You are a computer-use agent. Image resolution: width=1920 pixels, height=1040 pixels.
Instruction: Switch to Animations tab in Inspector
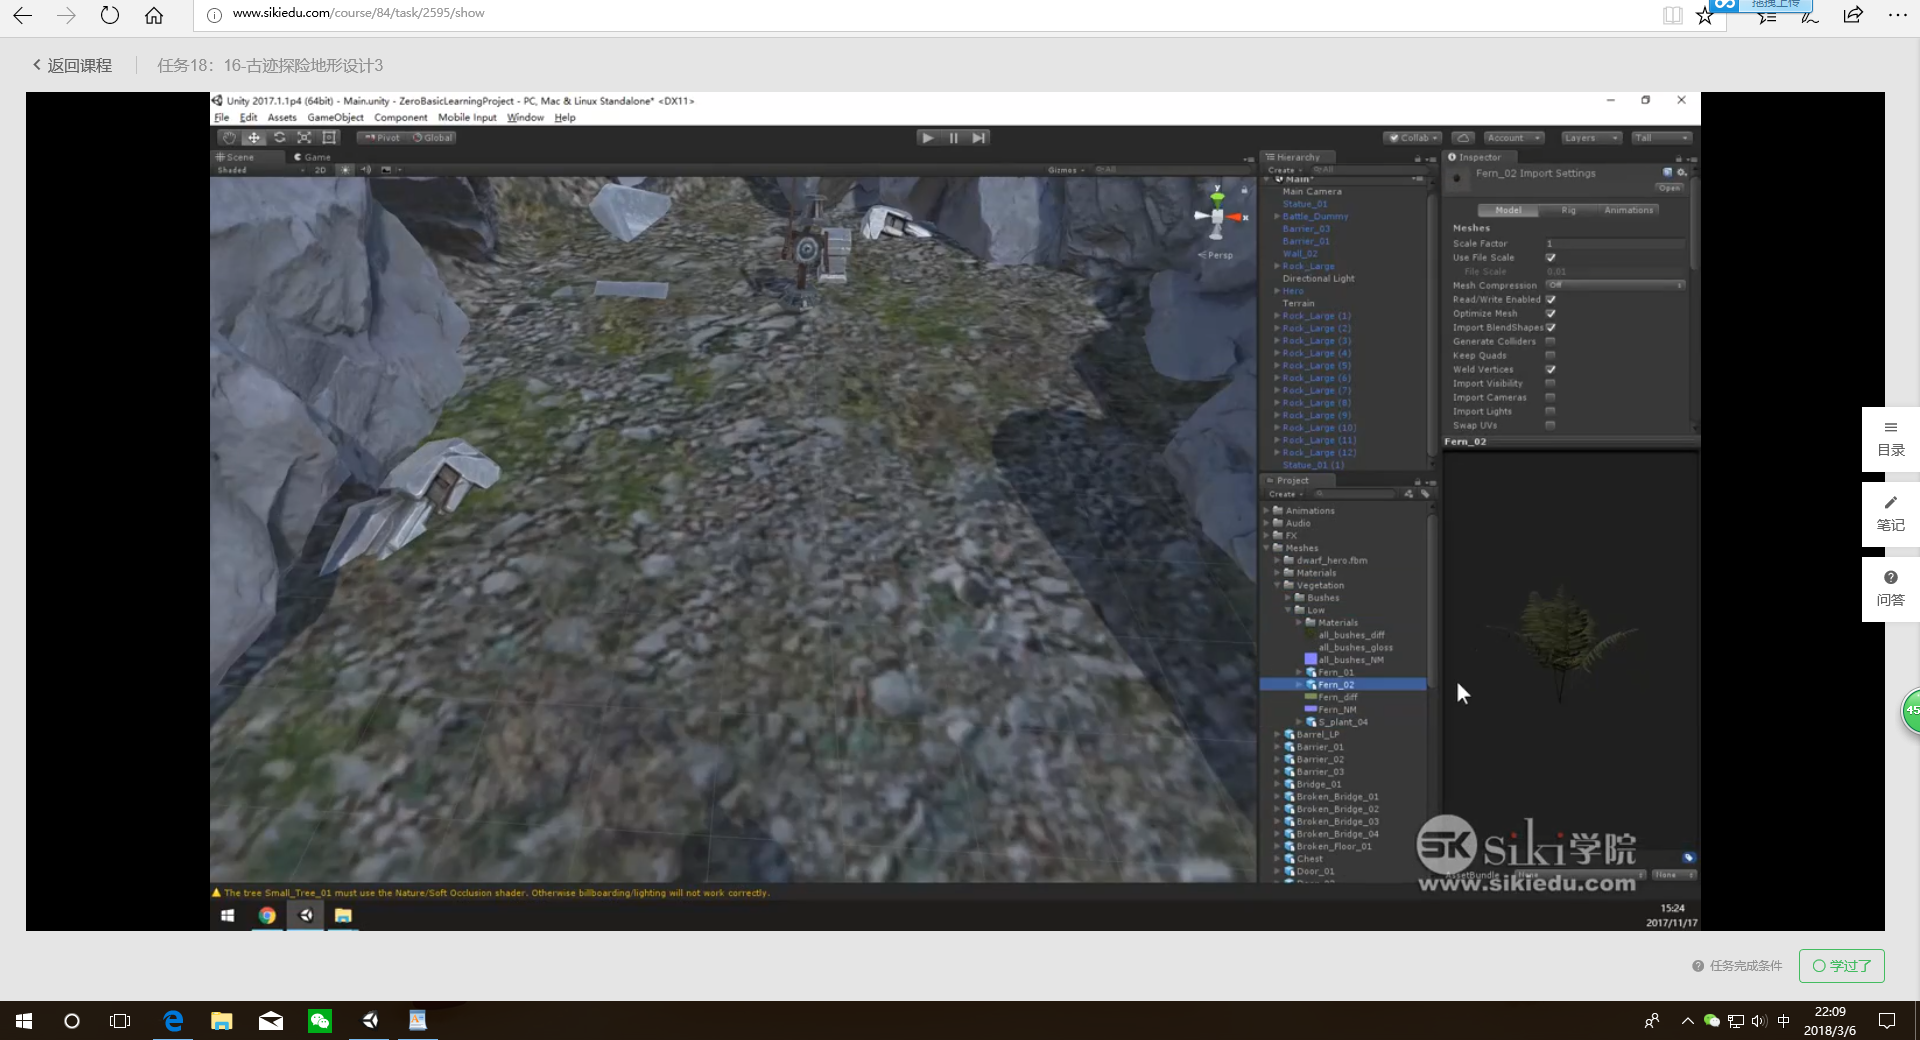coord(1628,211)
